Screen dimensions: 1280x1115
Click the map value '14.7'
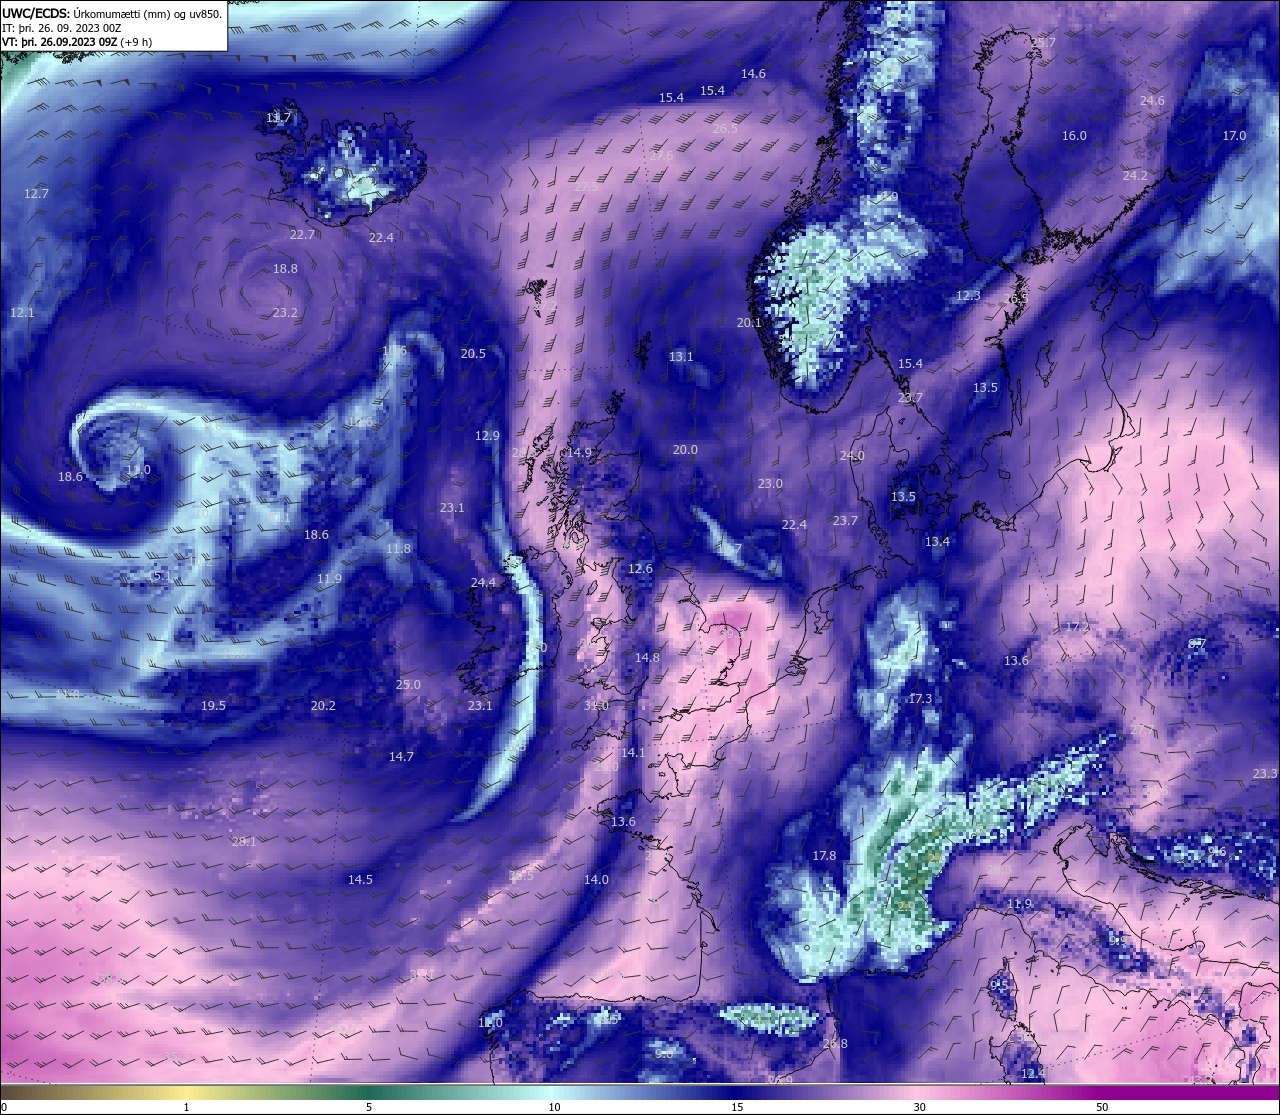click(401, 757)
